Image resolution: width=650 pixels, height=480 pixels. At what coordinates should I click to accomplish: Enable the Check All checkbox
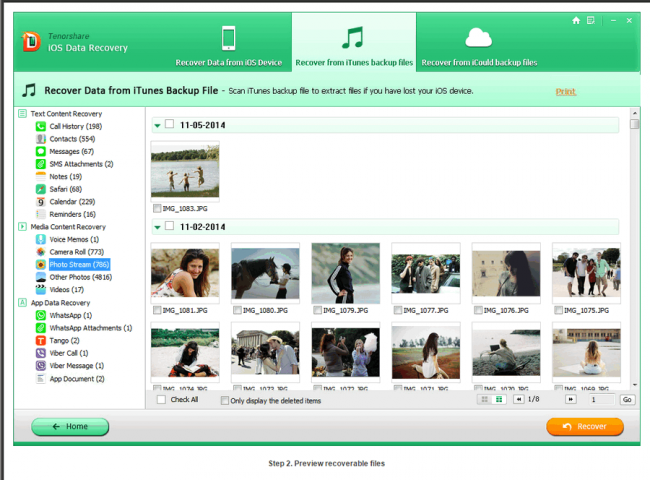tap(161, 400)
